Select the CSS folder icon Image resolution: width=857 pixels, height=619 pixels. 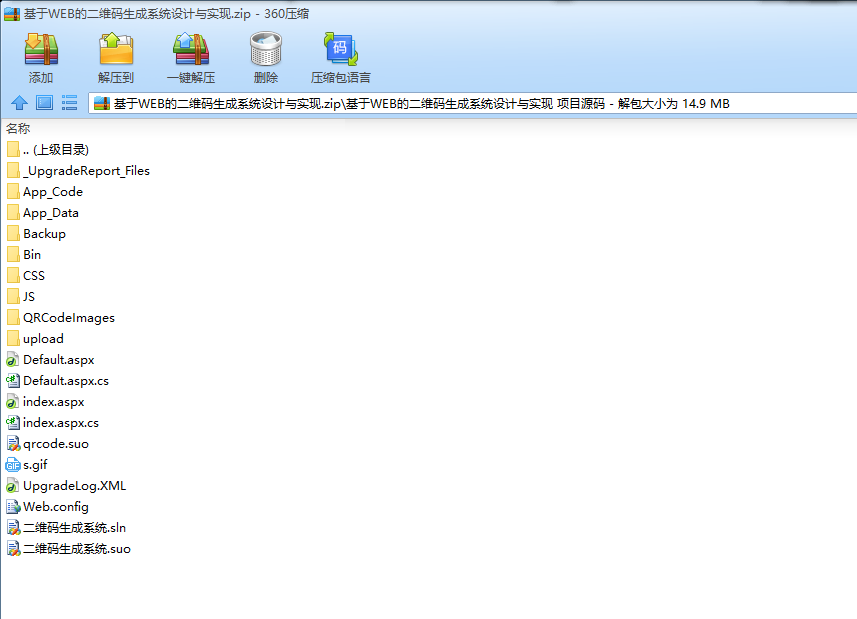14,275
